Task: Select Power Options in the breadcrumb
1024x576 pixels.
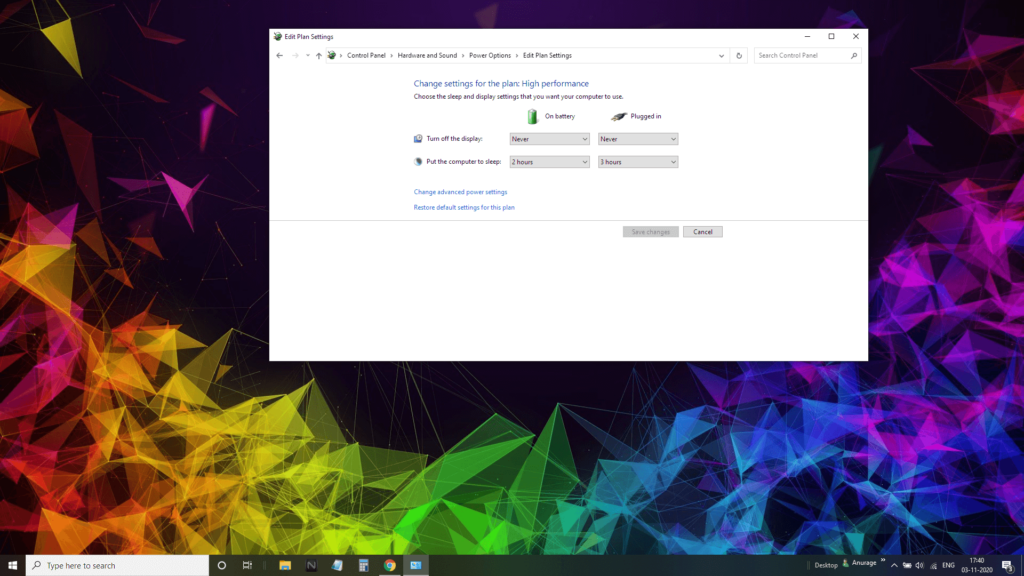Action: click(489, 55)
